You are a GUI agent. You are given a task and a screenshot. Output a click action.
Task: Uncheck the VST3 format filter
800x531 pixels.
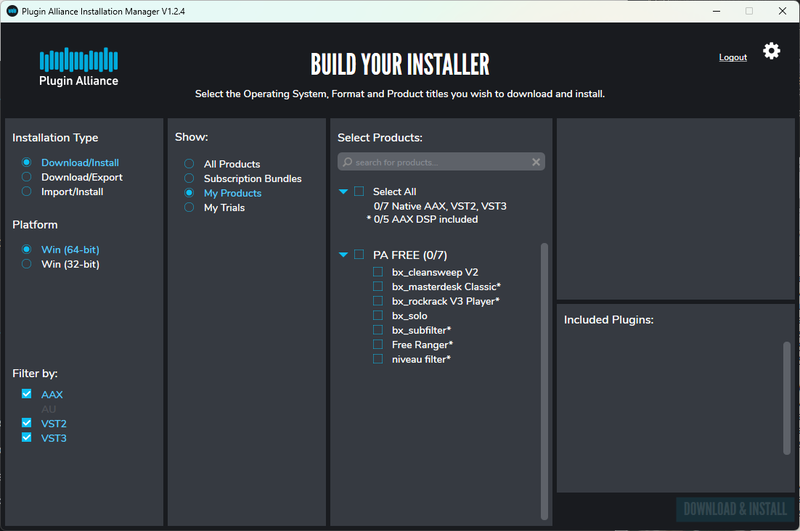(x=27, y=438)
